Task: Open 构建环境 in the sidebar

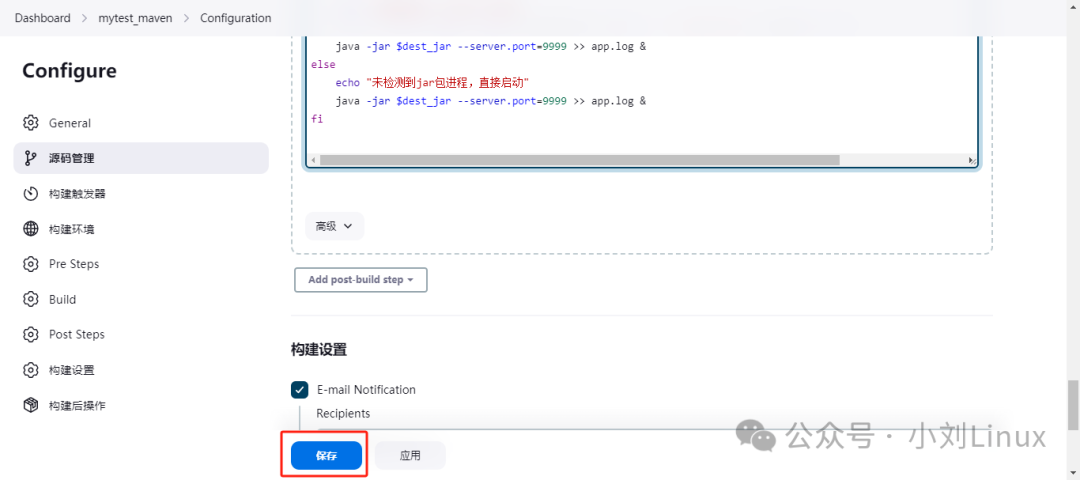Action: (x=141, y=229)
